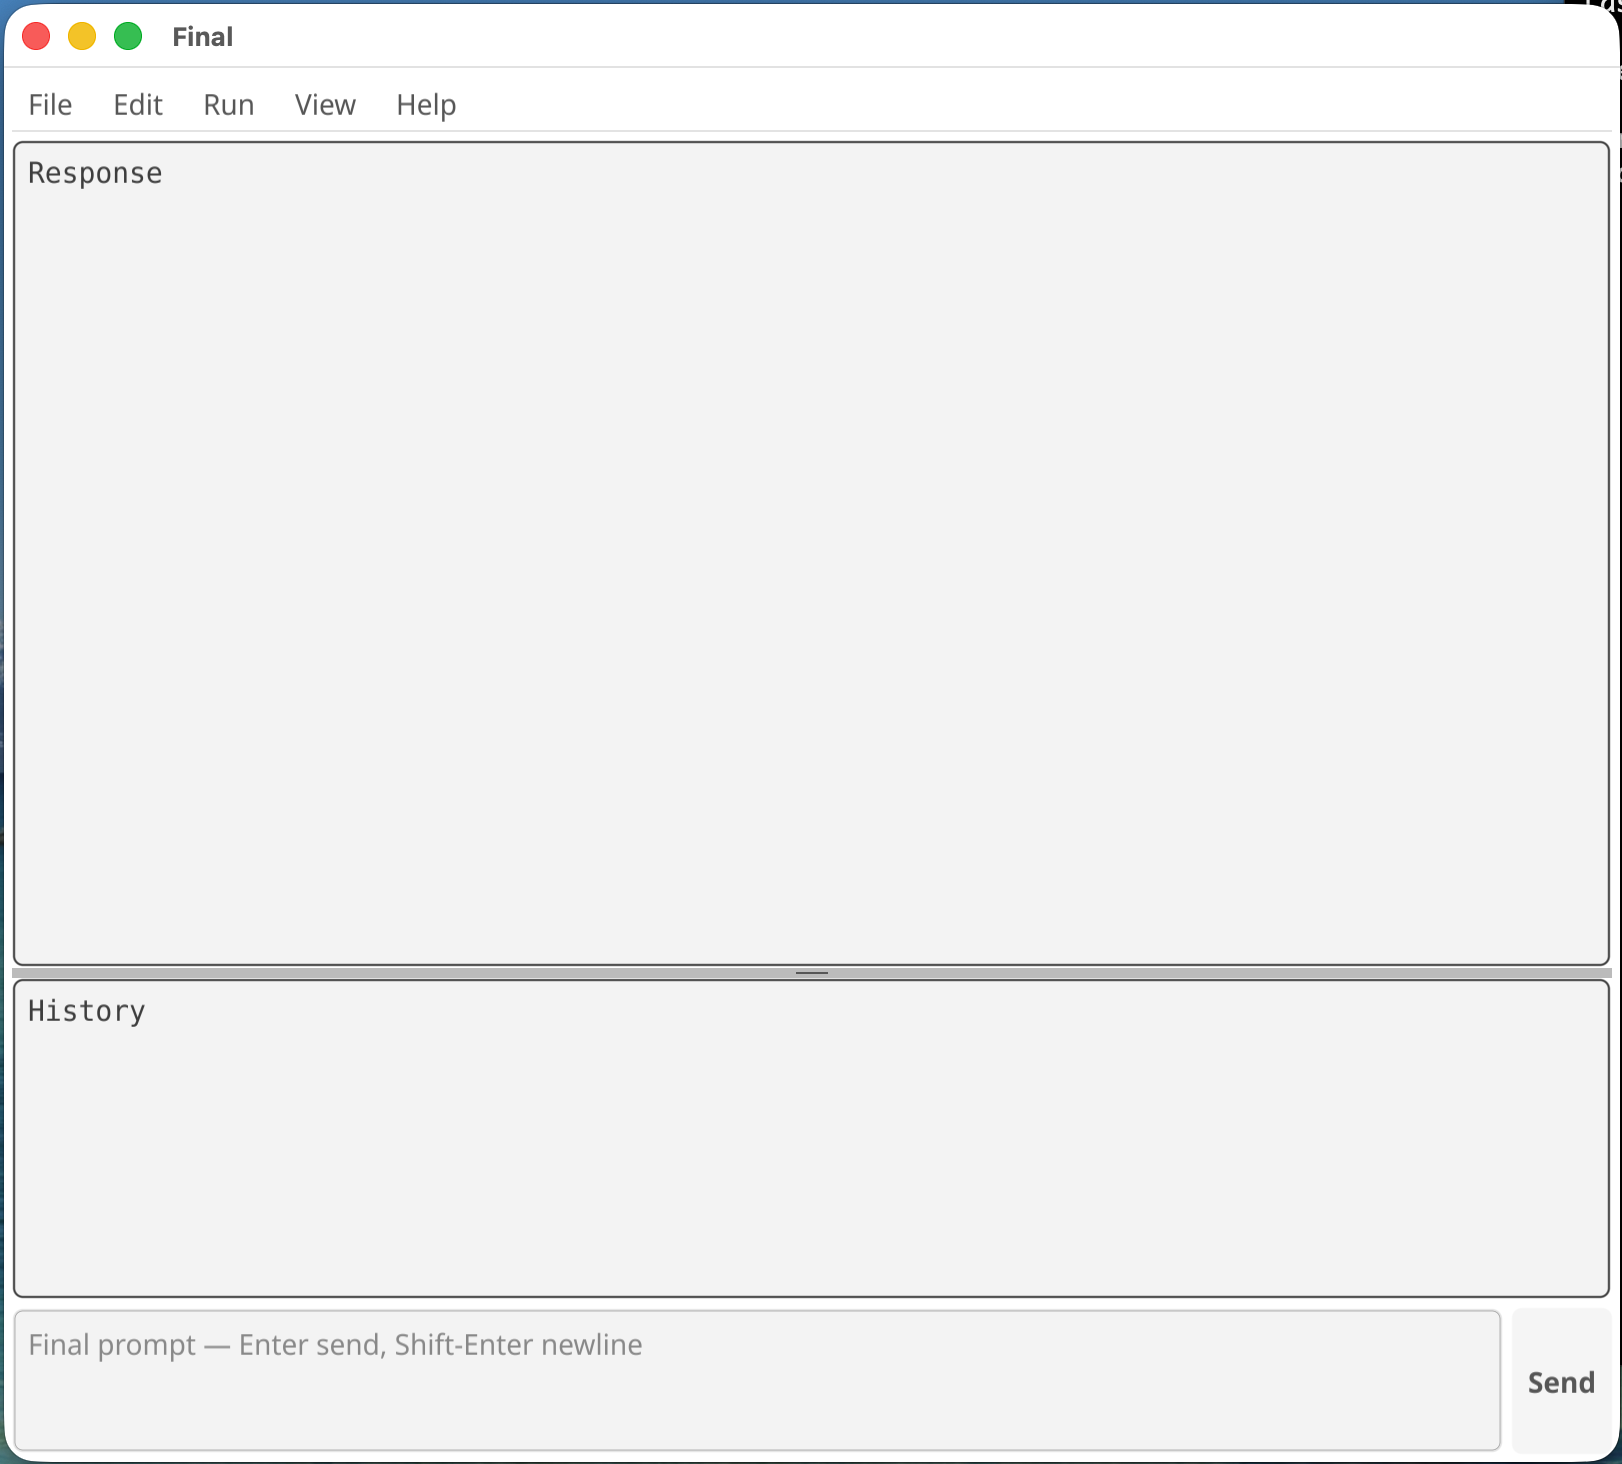The width and height of the screenshot is (1622, 1464).
Task: Open the View menu
Action: pyautogui.click(x=325, y=105)
